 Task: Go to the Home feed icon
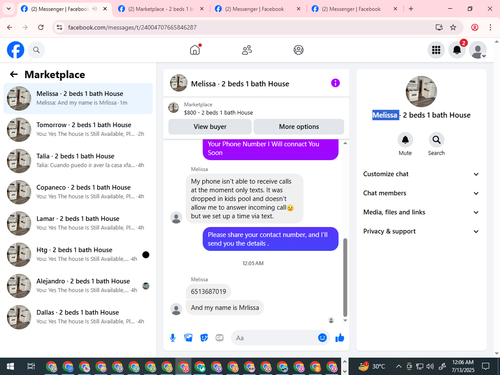pos(195,50)
